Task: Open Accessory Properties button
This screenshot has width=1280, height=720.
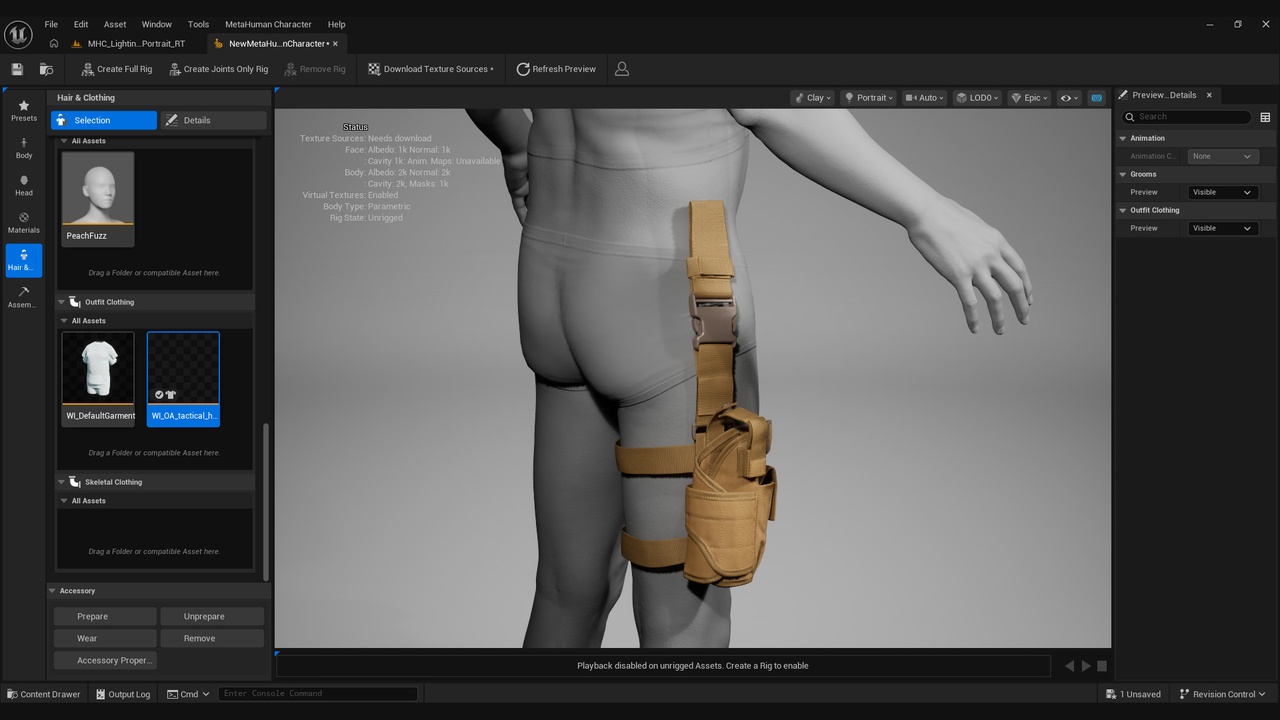Action: [105, 660]
